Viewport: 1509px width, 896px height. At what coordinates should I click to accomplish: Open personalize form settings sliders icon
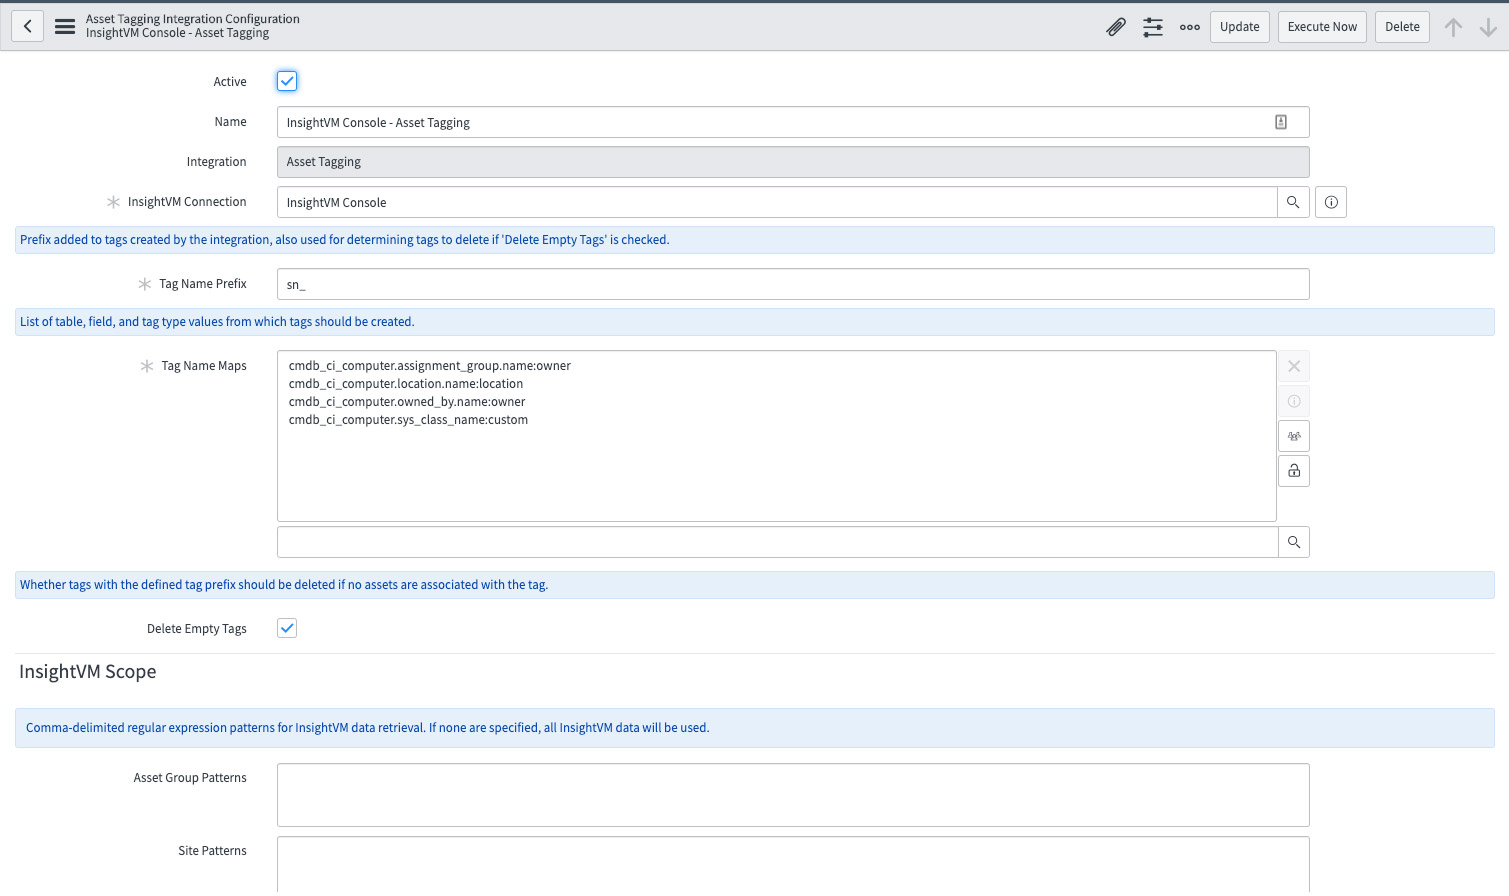[1153, 27]
